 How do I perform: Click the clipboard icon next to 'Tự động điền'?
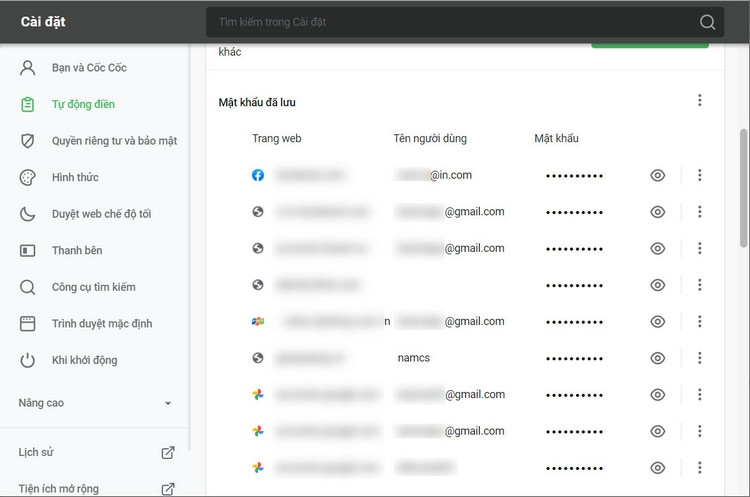[x=28, y=104]
